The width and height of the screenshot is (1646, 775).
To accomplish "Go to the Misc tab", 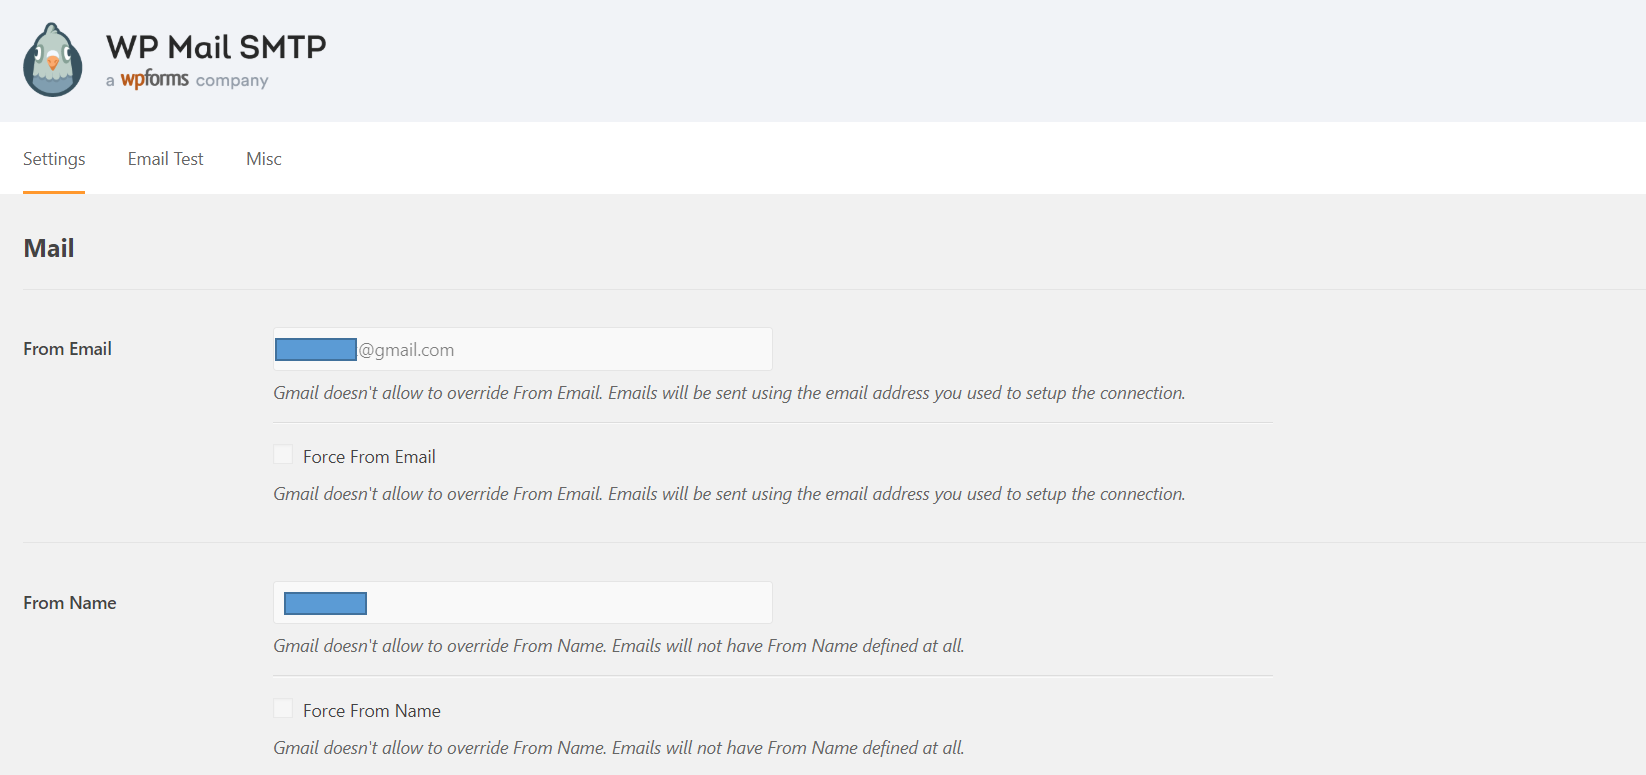I will [x=264, y=159].
